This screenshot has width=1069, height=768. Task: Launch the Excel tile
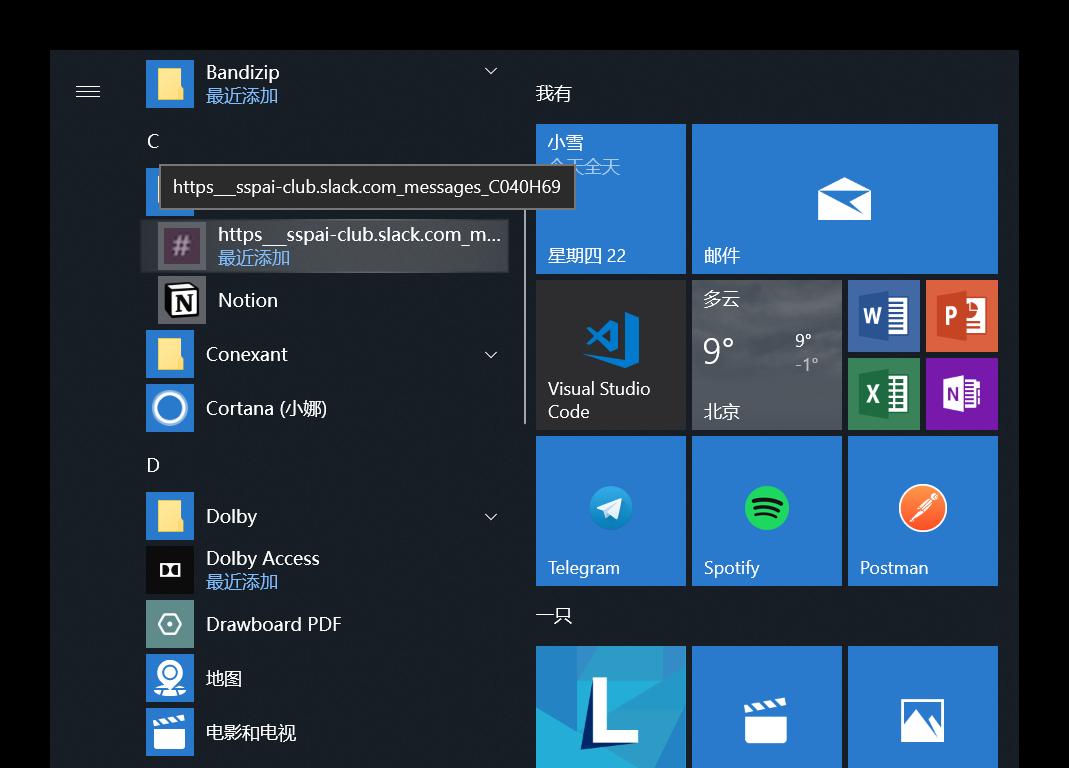click(884, 394)
